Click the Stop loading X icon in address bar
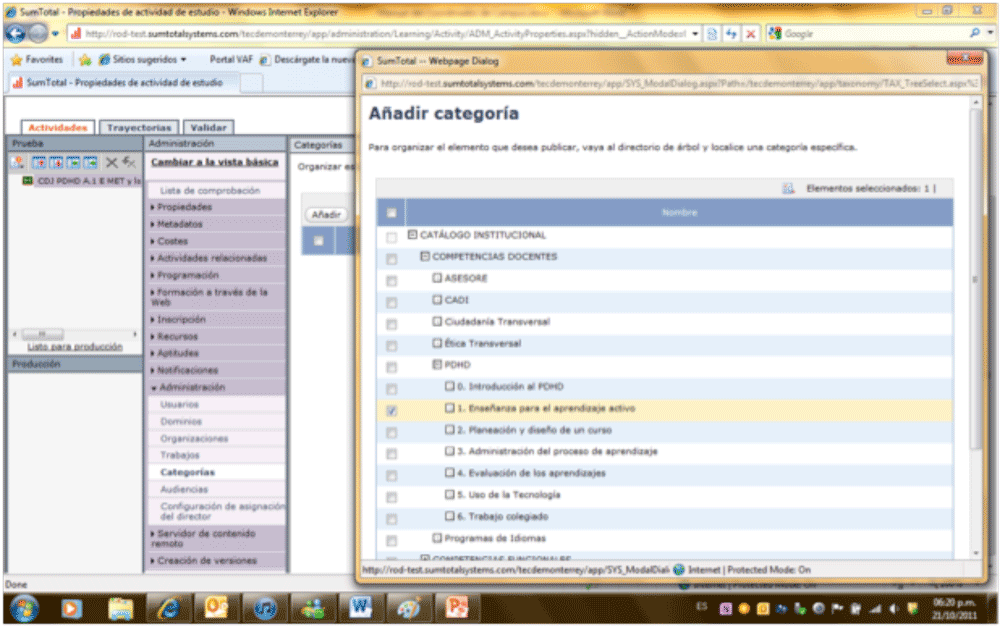Screen dimensions: 1000x627 coord(751,34)
